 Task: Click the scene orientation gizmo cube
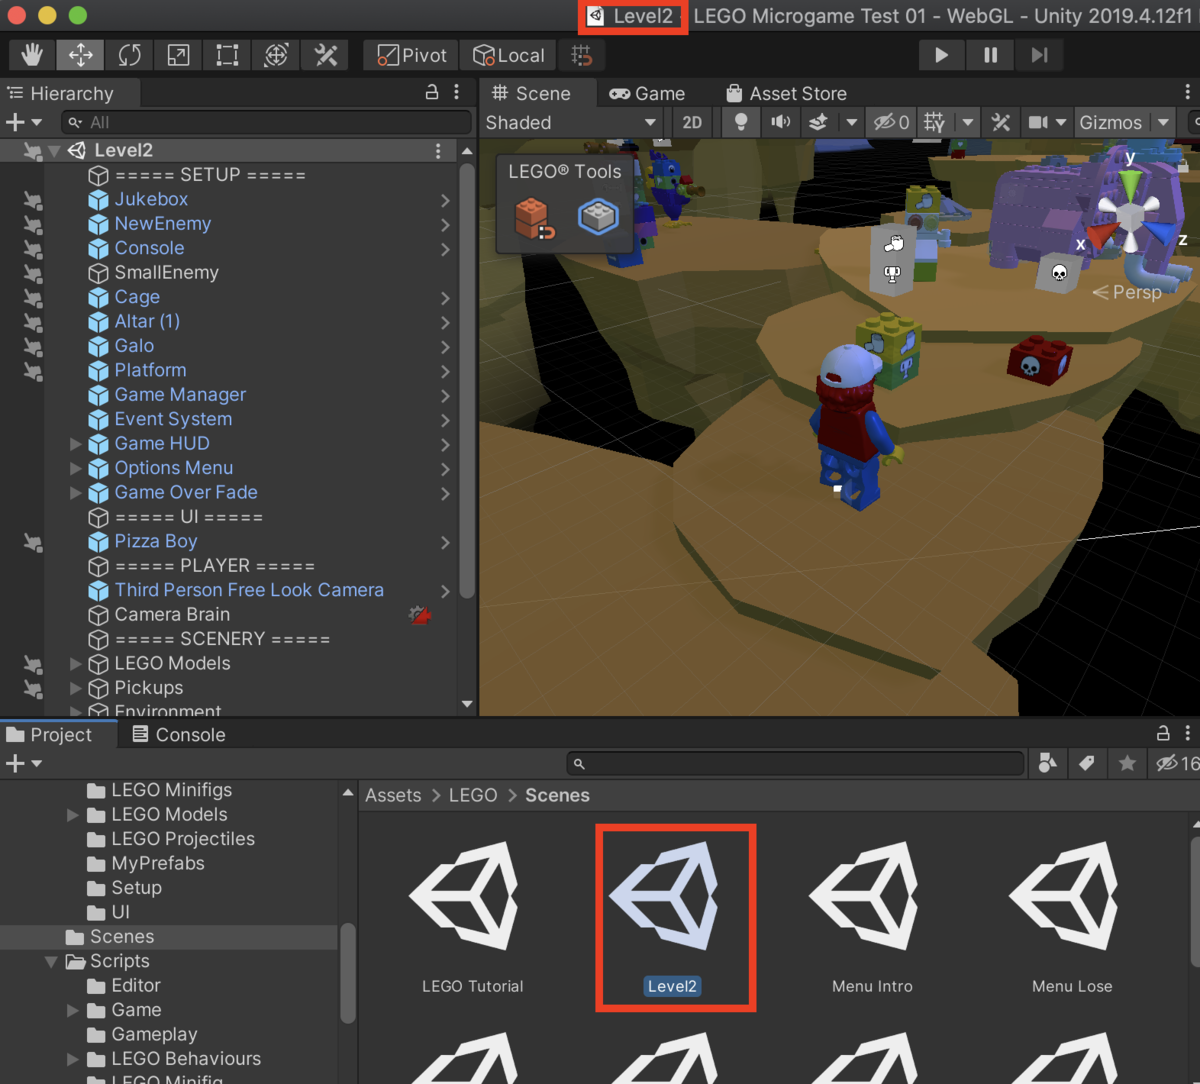[x=1130, y=215]
